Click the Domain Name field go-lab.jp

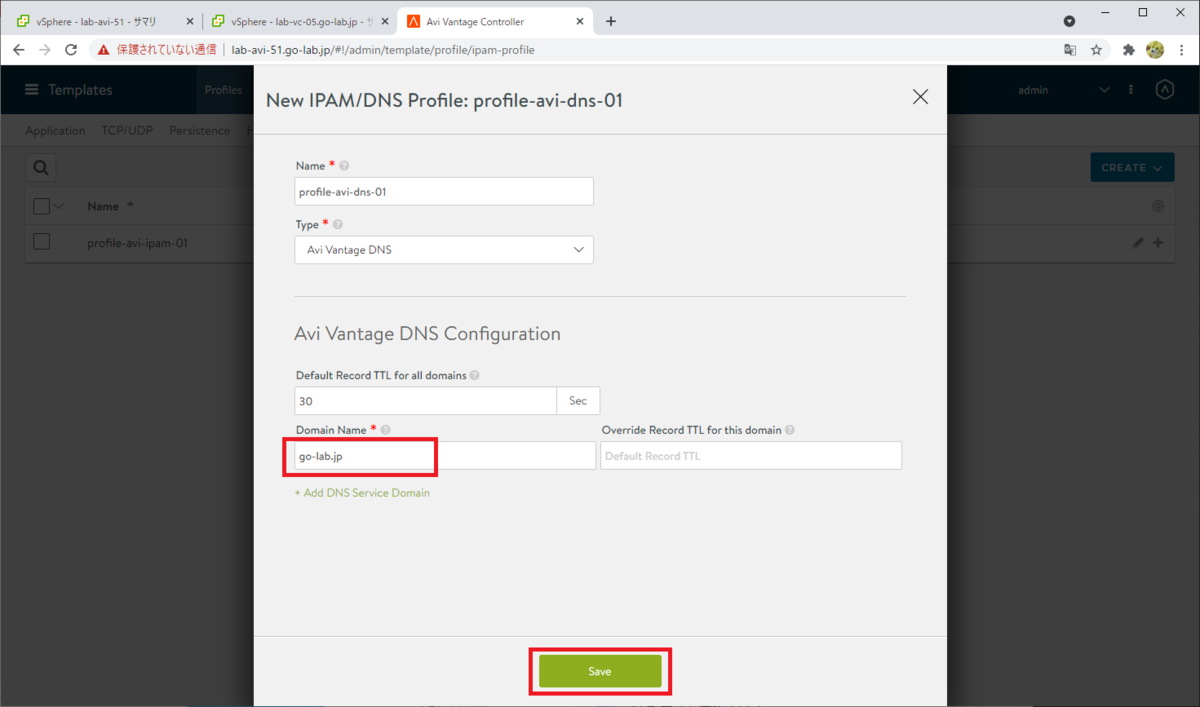445,456
